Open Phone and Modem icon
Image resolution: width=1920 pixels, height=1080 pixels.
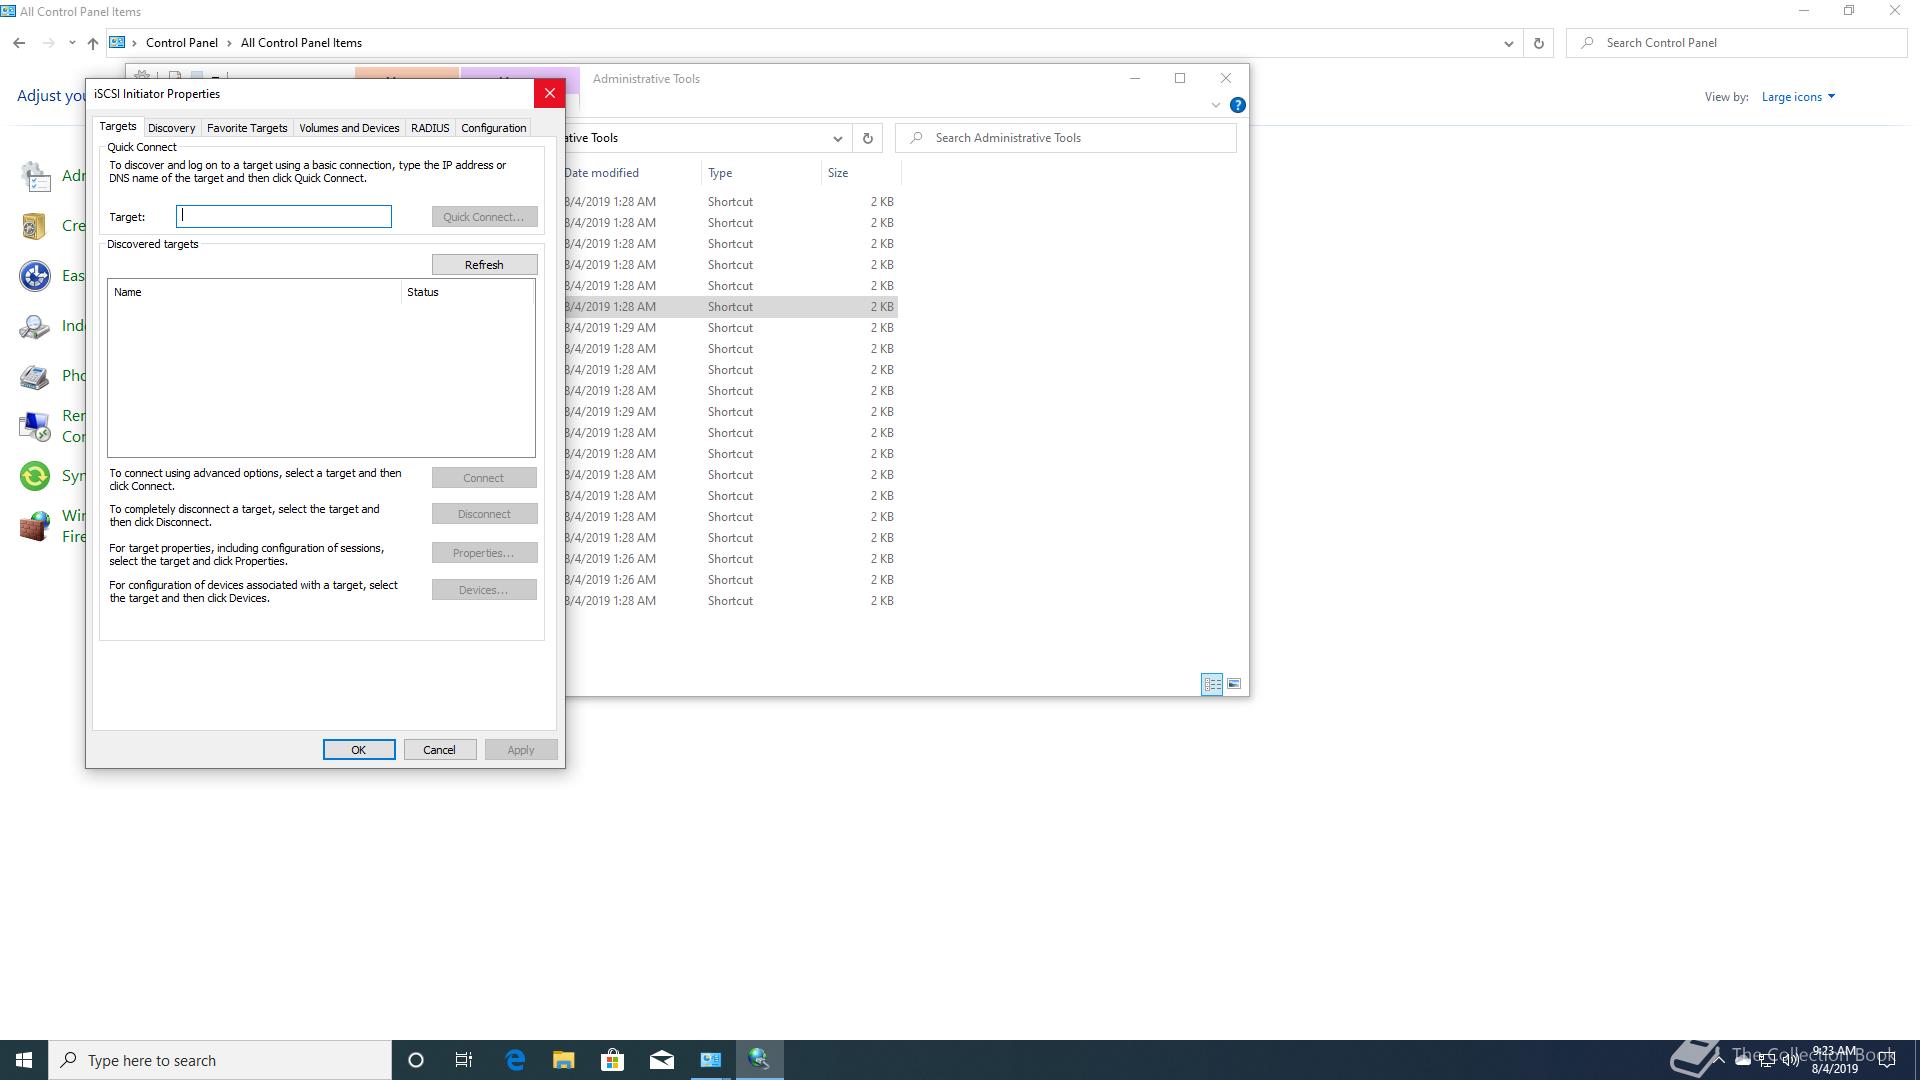[34, 376]
